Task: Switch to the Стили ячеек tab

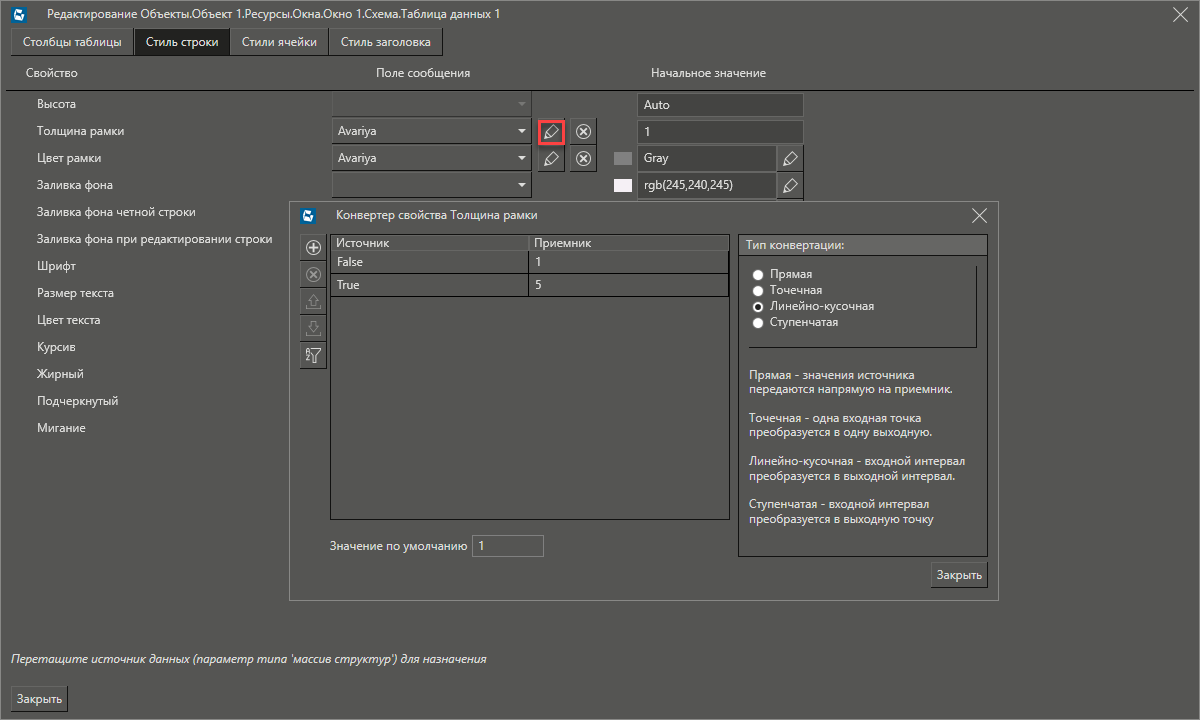Action: tap(280, 42)
